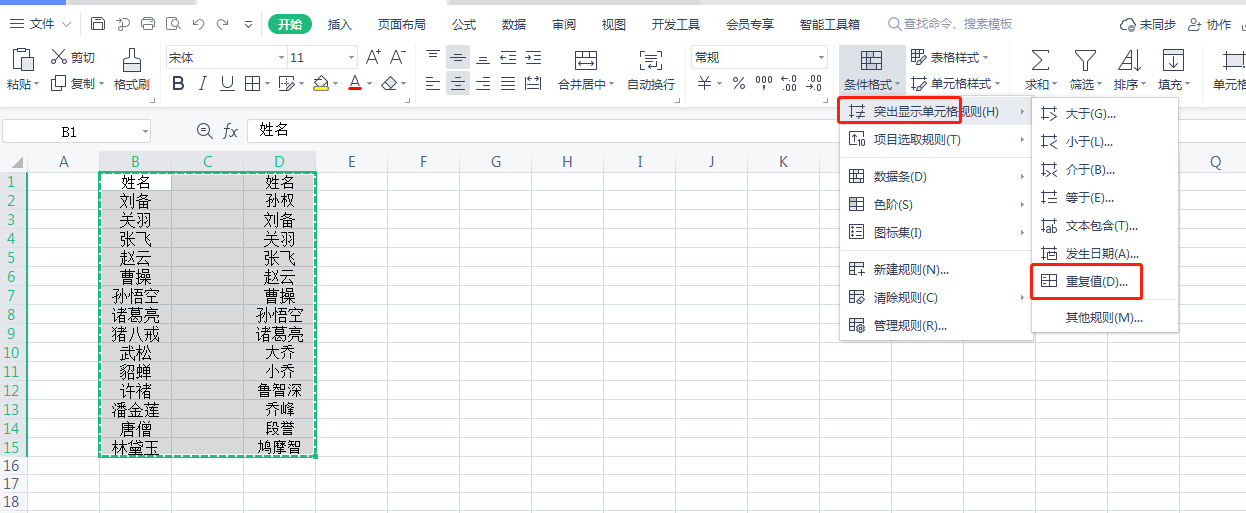Decrease font size with the A- icon
The width and height of the screenshot is (1246, 513).
point(398,57)
